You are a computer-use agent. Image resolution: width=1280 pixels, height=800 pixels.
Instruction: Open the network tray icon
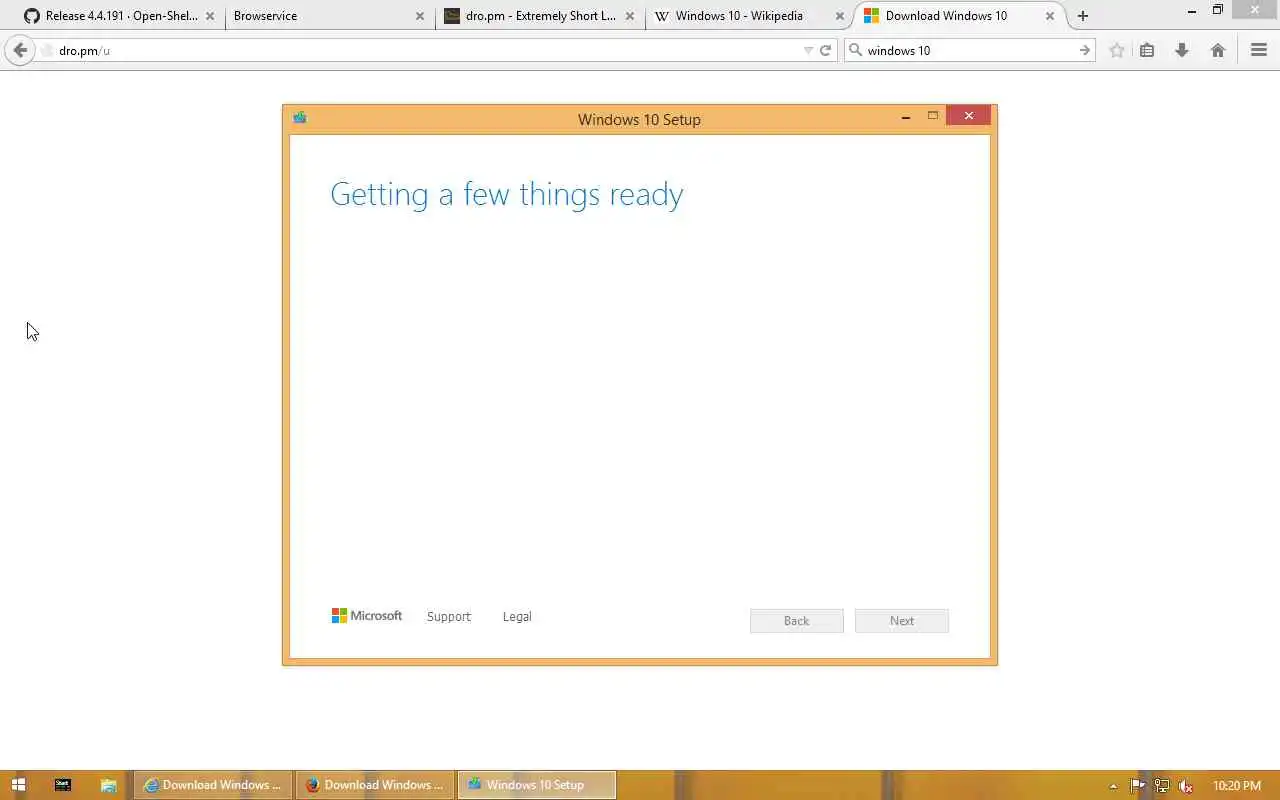1162,786
